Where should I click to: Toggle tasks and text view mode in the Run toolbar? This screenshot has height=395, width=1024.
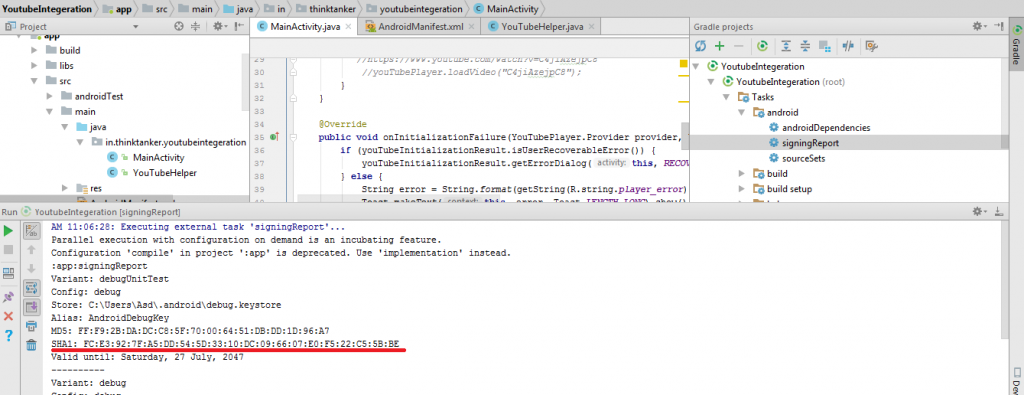[31, 230]
